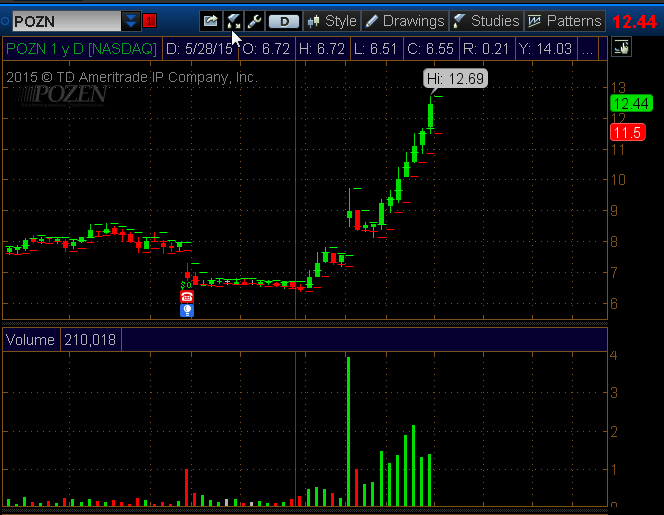Change the D timeframe button
Image resolution: width=664 pixels, height=515 pixels.
(x=284, y=21)
